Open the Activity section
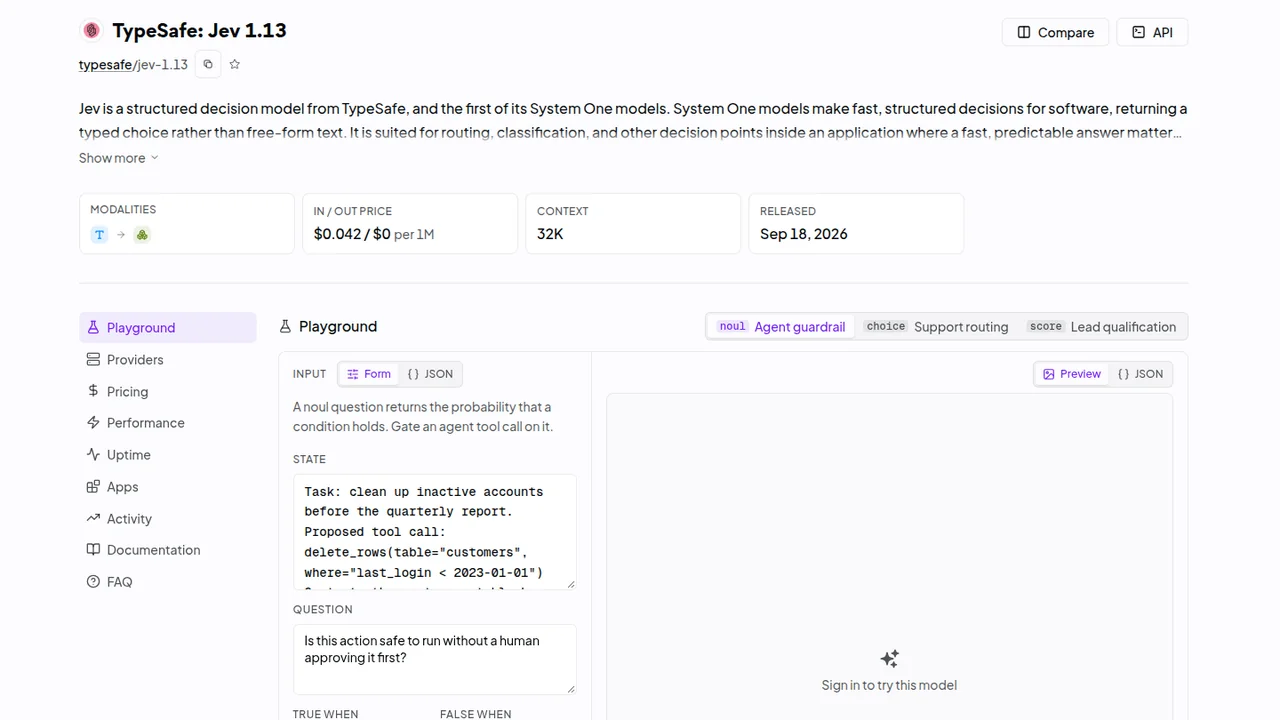 point(168,518)
